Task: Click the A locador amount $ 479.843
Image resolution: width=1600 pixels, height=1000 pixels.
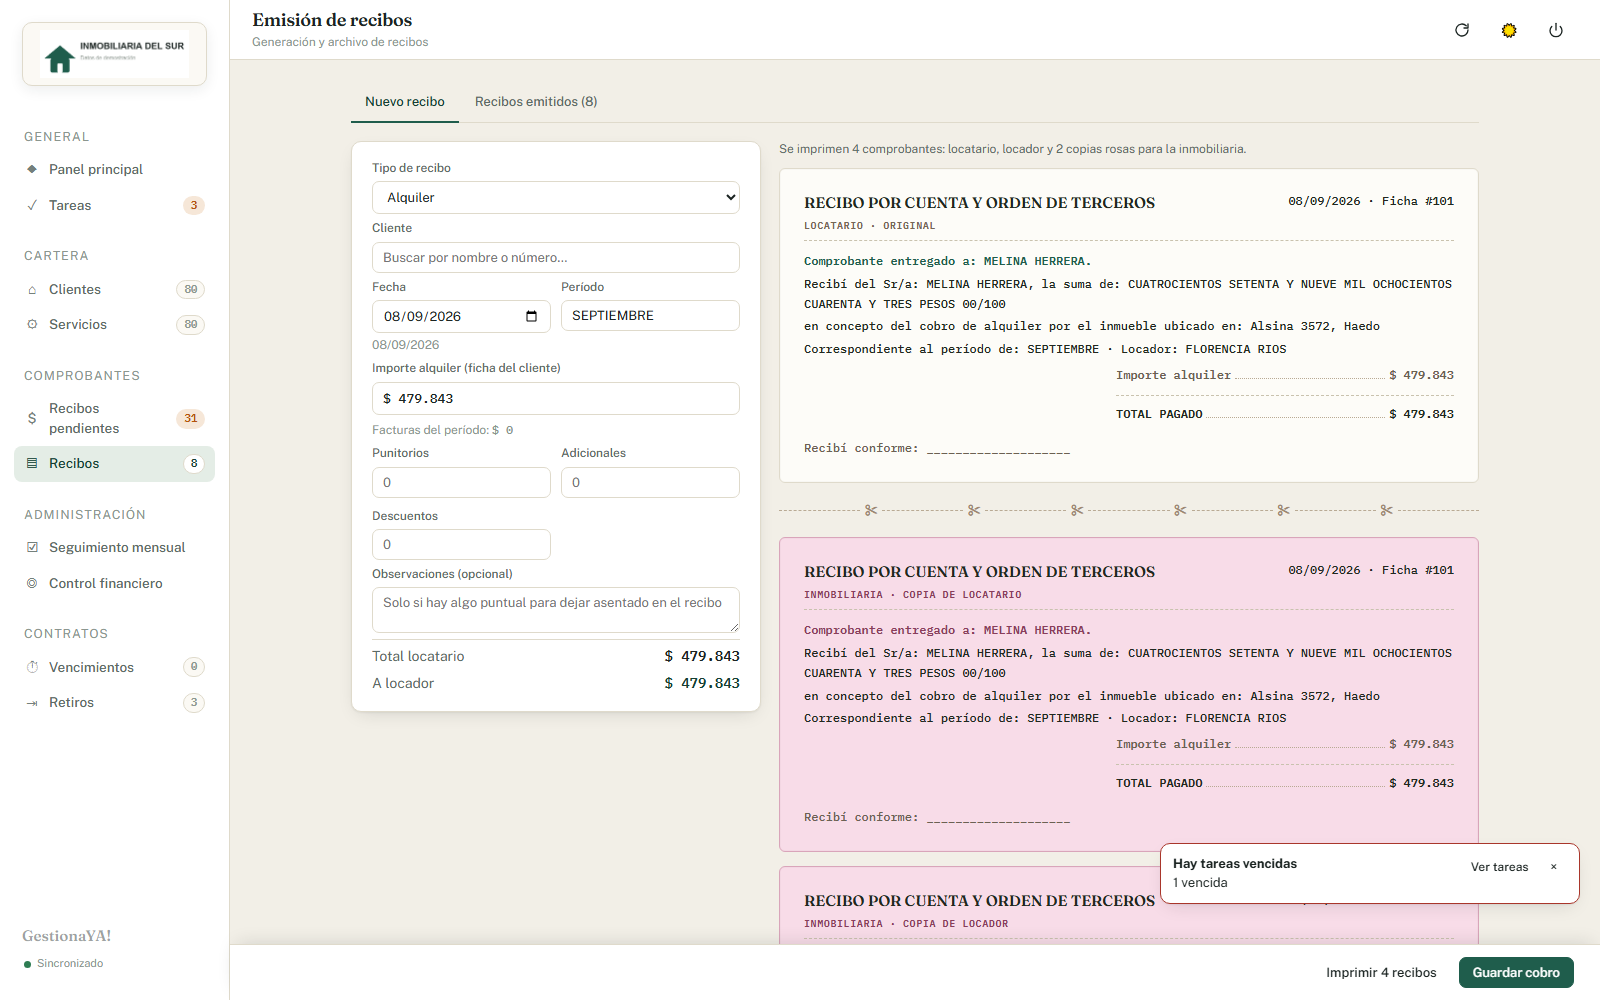Action: (x=702, y=683)
